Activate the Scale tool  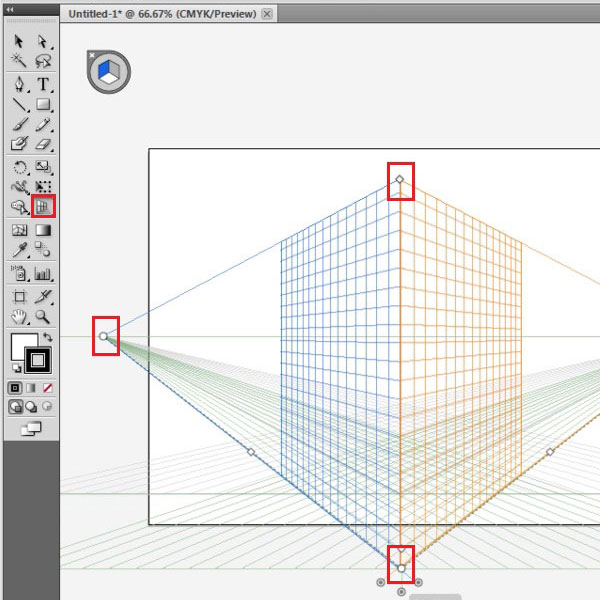click(43, 167)
